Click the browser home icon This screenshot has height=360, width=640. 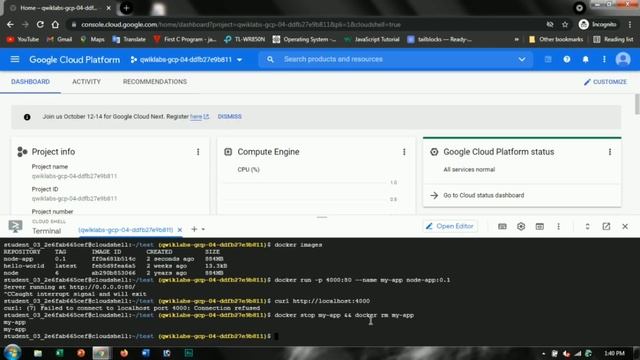55,24
